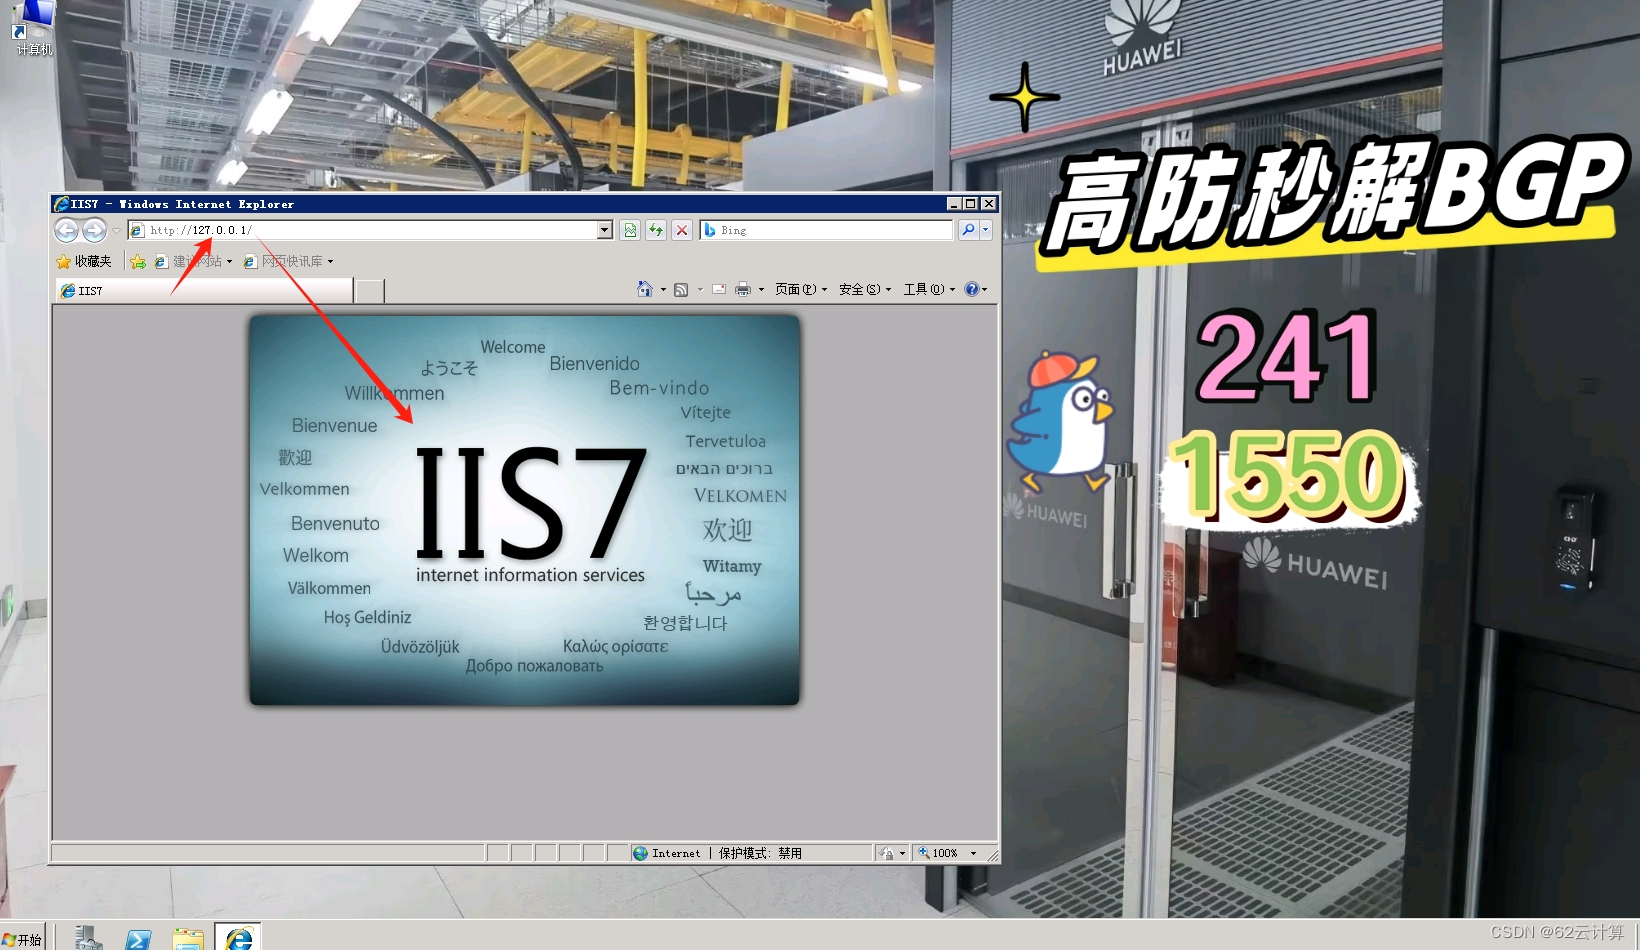Click the 建议网站 favorites bar item
This screenshot has height=950, width=1640.
tap(197, 261)
